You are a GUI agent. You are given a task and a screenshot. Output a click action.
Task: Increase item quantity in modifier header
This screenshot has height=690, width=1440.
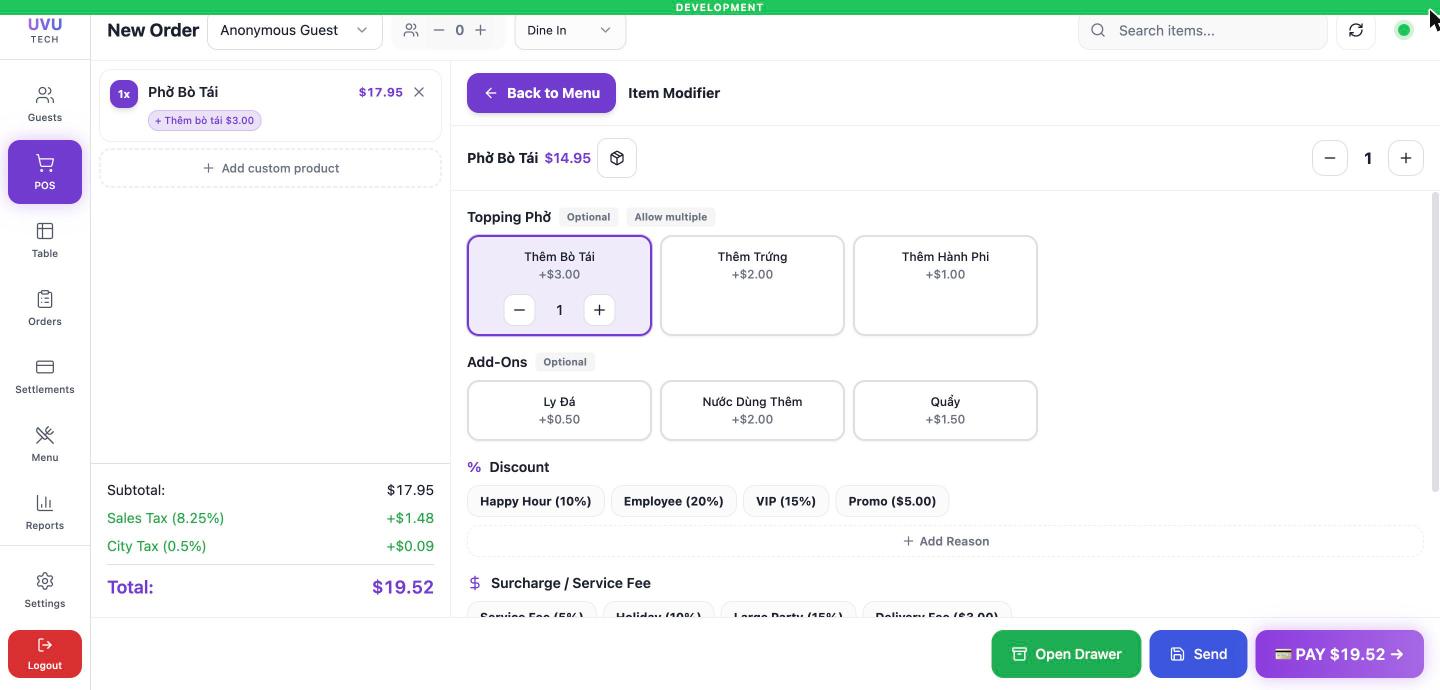(1406, 158)
